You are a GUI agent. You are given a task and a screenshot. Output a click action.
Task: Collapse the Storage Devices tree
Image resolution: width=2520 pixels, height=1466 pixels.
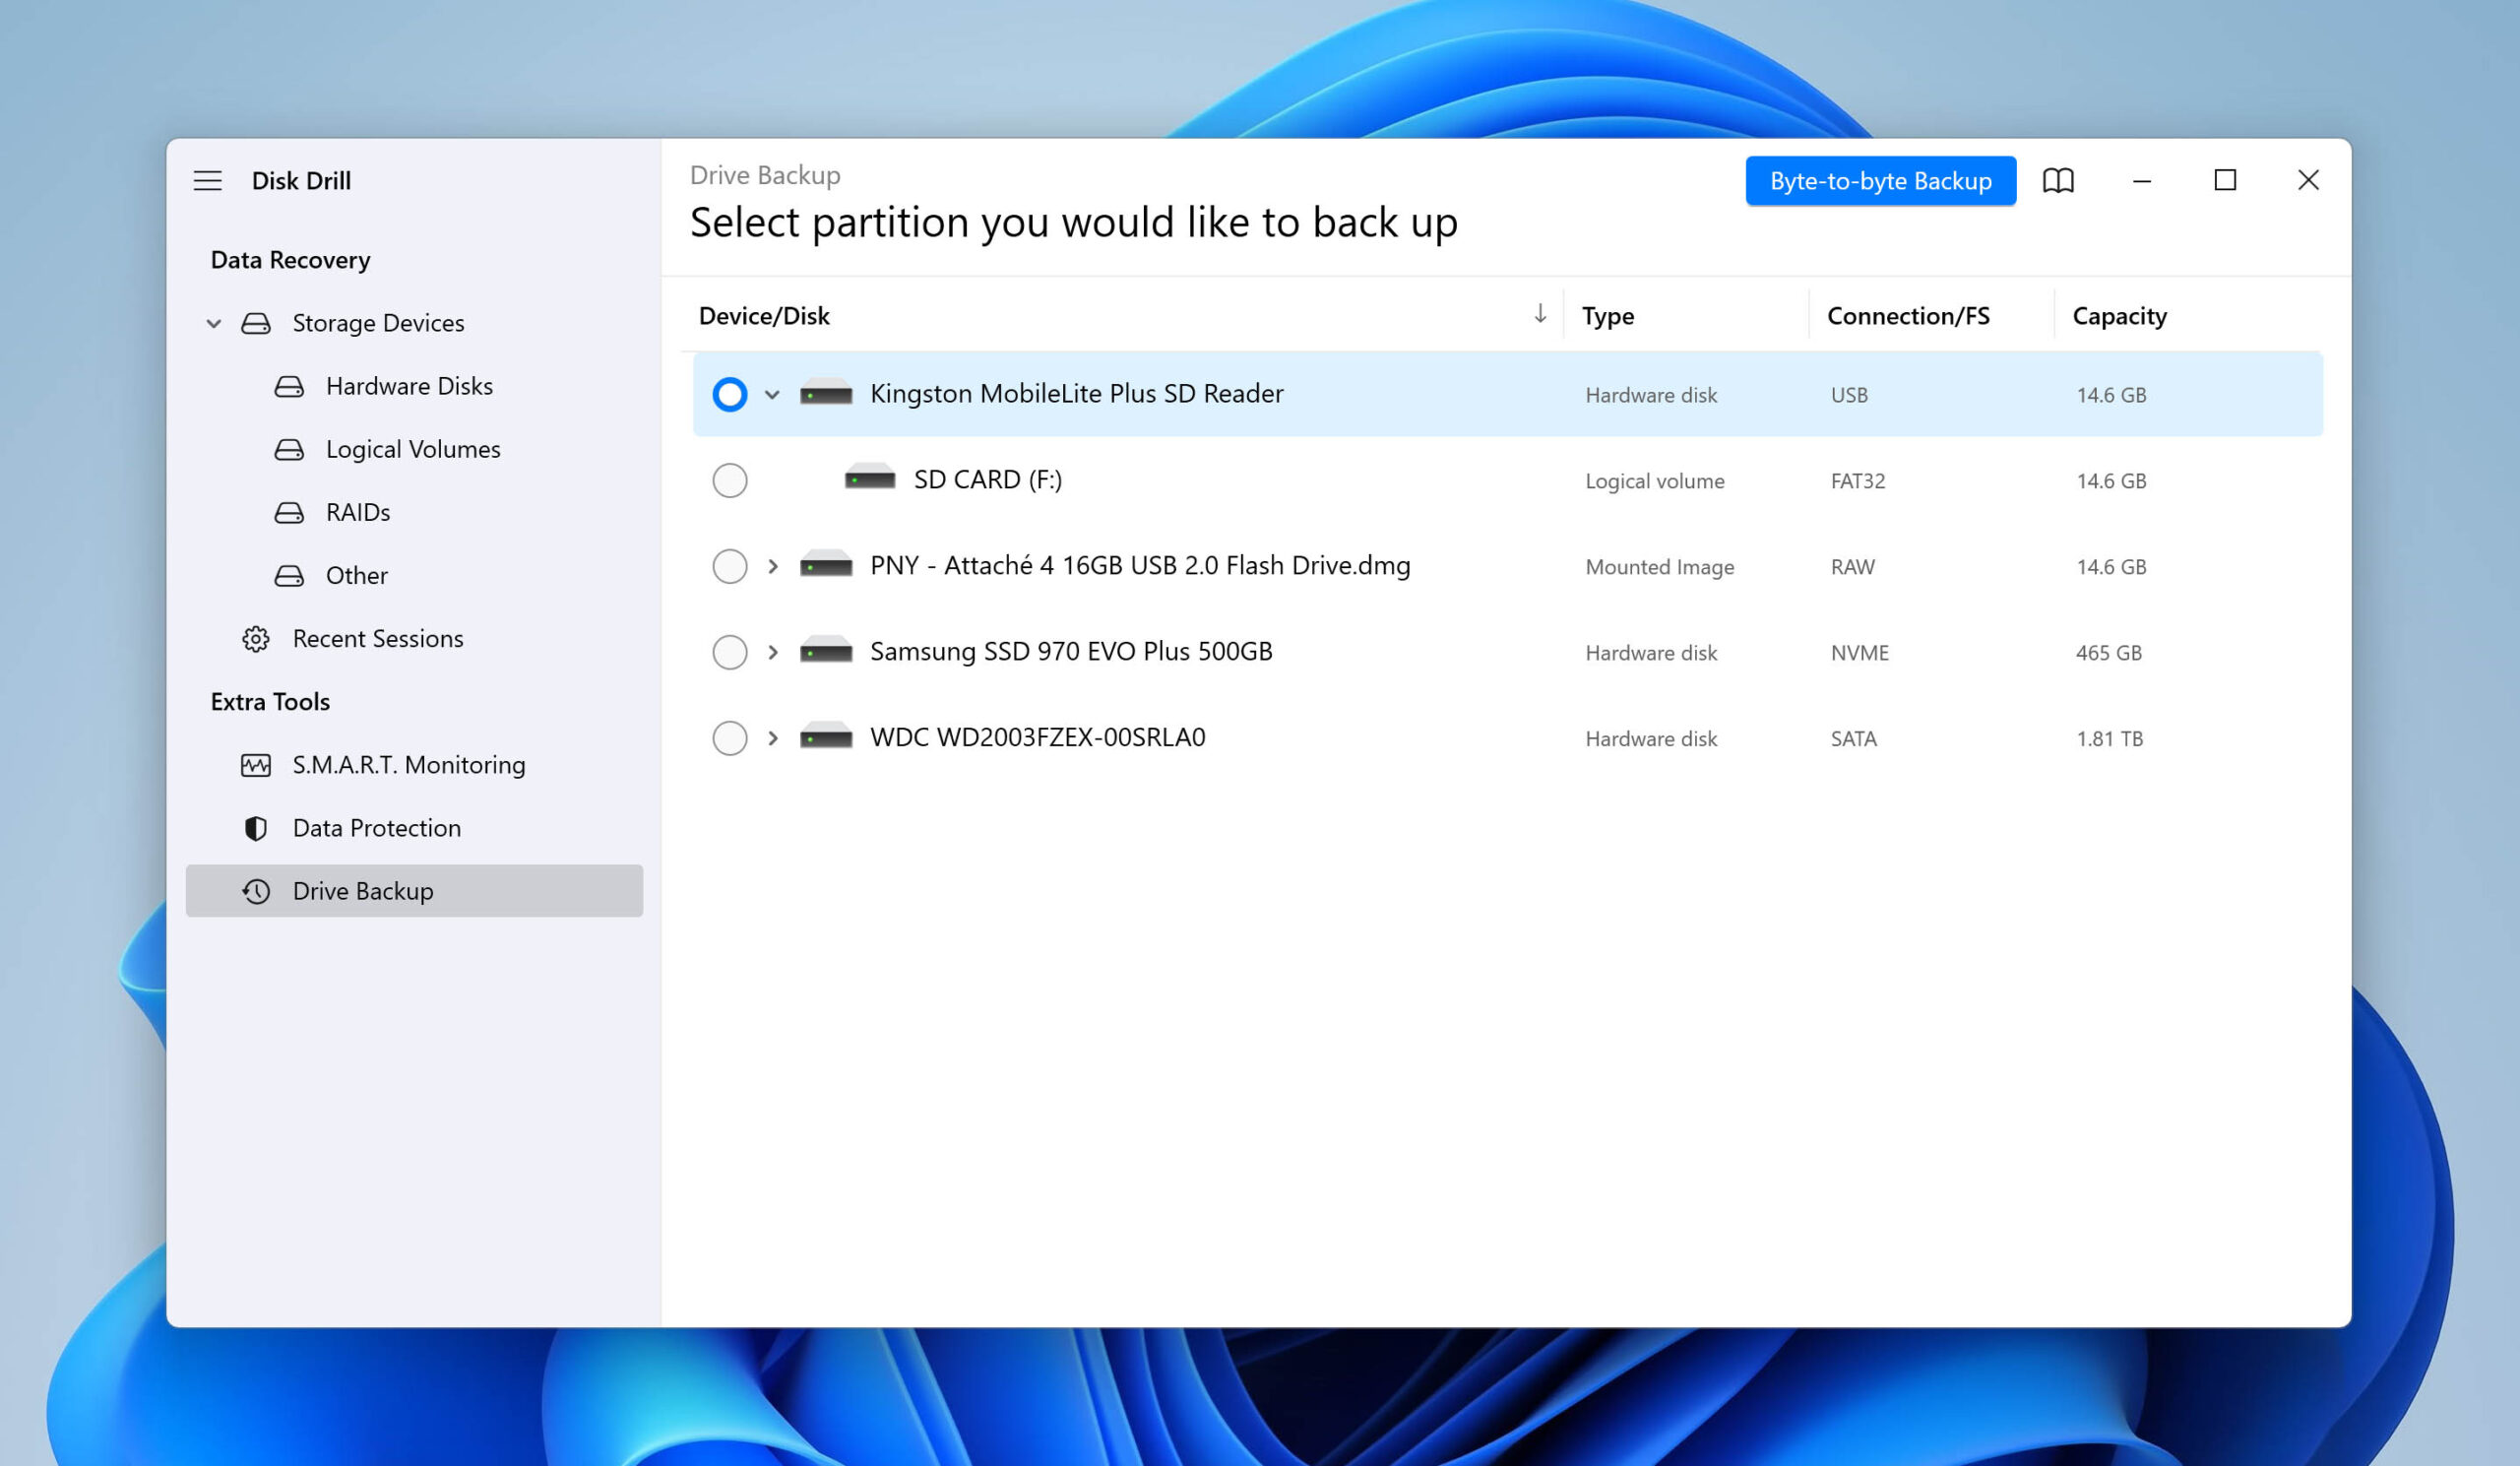click(x=213, y=323)
